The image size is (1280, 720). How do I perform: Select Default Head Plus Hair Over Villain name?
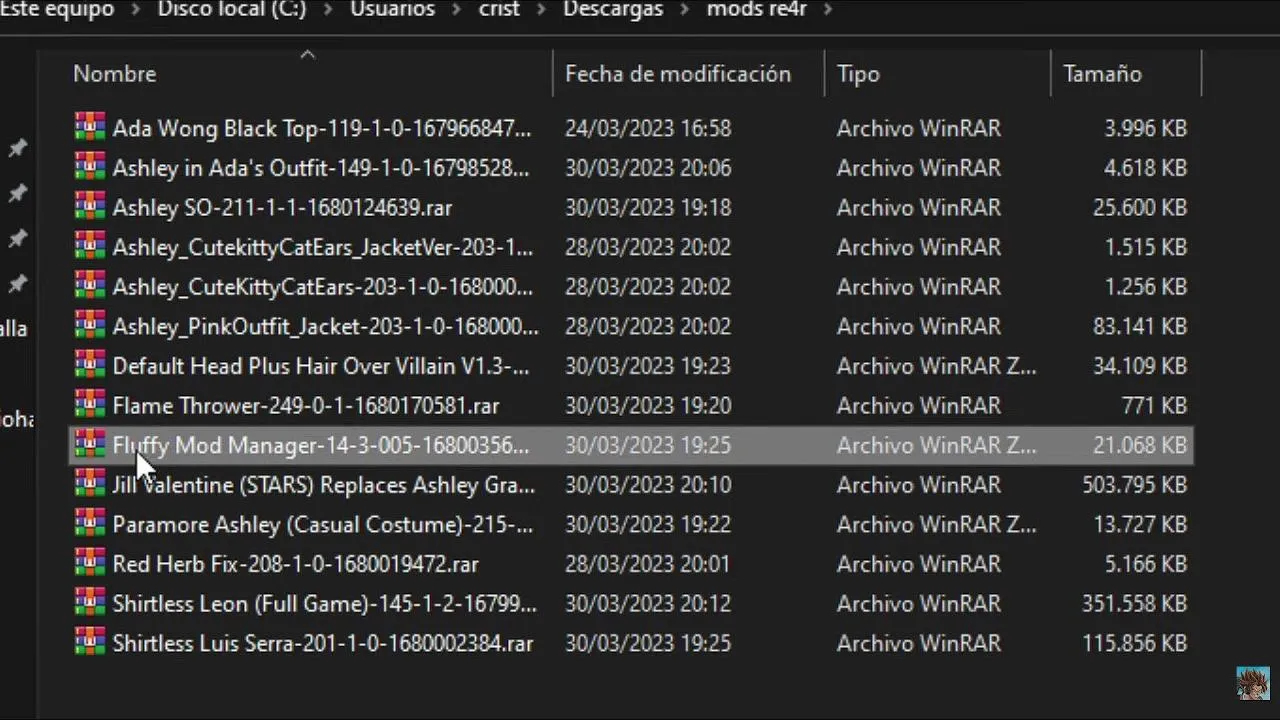point(321,366)
